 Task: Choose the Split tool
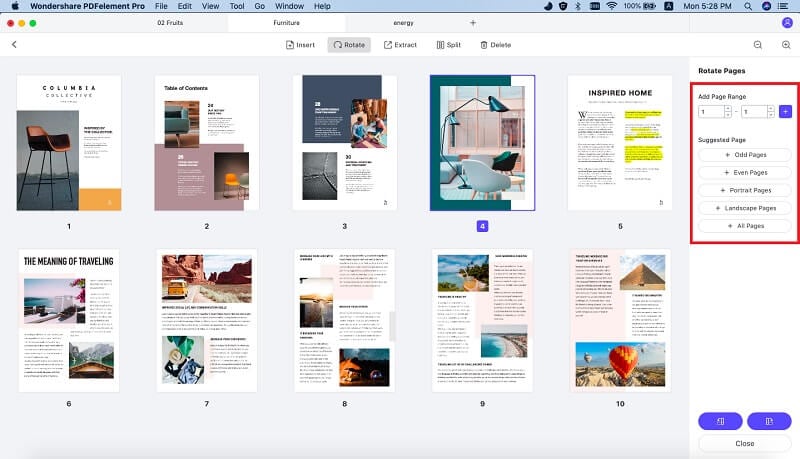pos(448,45)
